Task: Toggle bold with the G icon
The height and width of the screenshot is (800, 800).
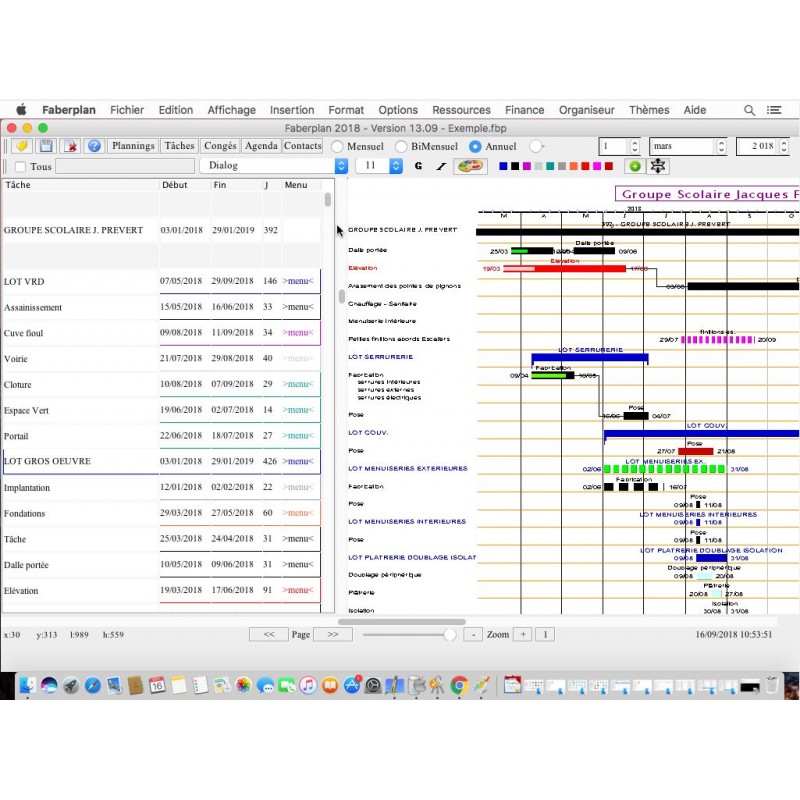Action: click(x=418, y=166)
